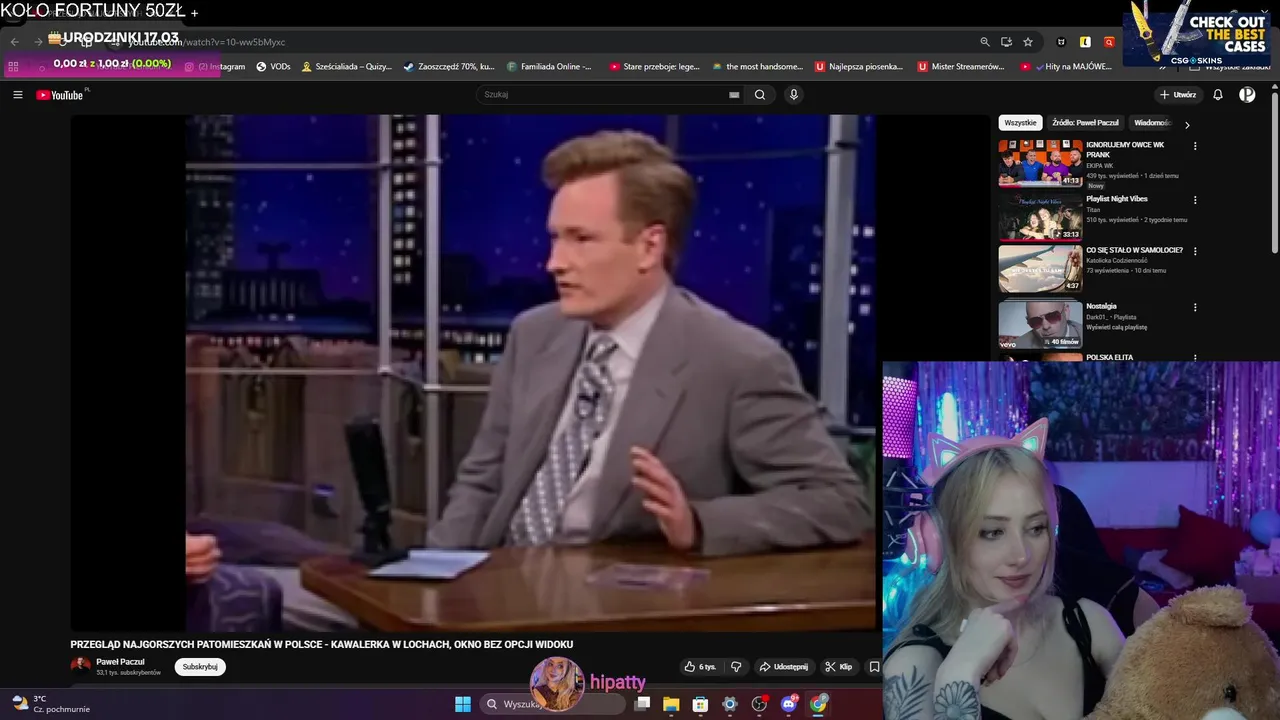Viewport: 1280px width, 720px height.
Task: Open the Hity na MAJÓWE bookmark
Action: tap(1066, 67)
